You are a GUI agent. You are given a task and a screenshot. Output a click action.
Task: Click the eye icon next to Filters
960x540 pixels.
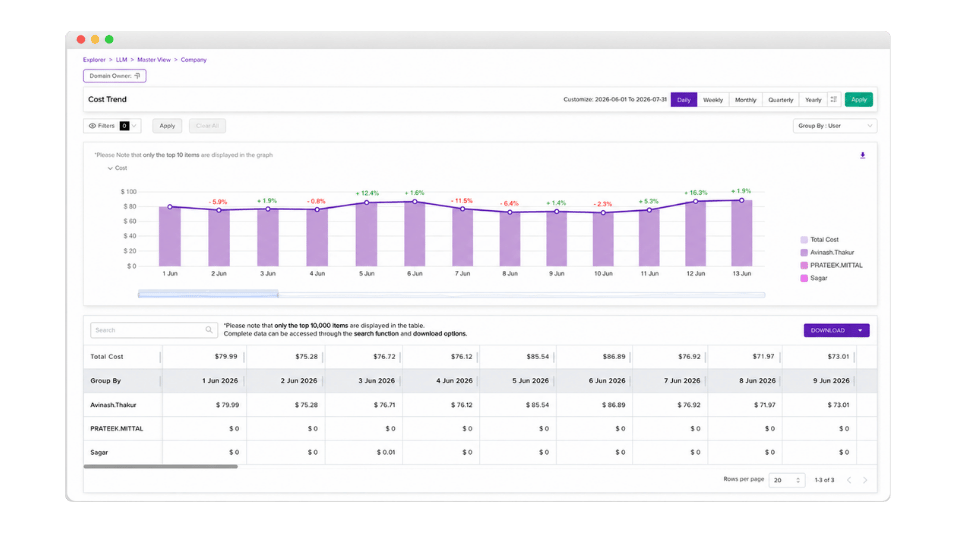92,126
